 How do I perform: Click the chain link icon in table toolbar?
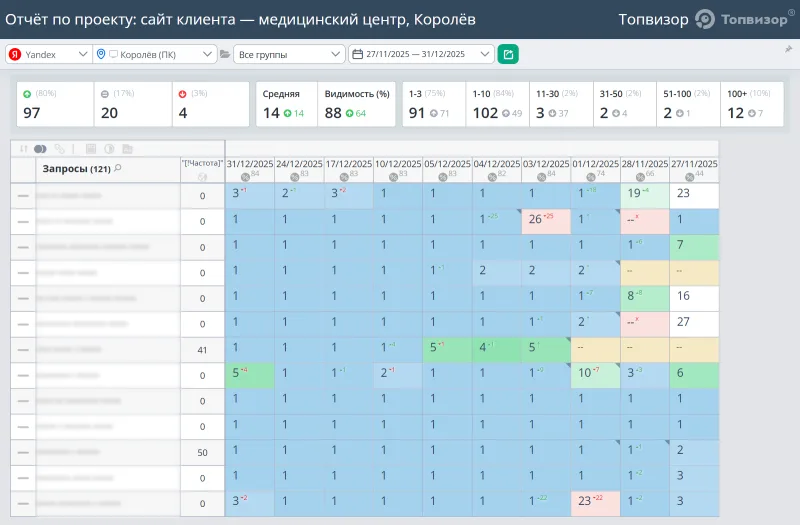pos(60,149)
